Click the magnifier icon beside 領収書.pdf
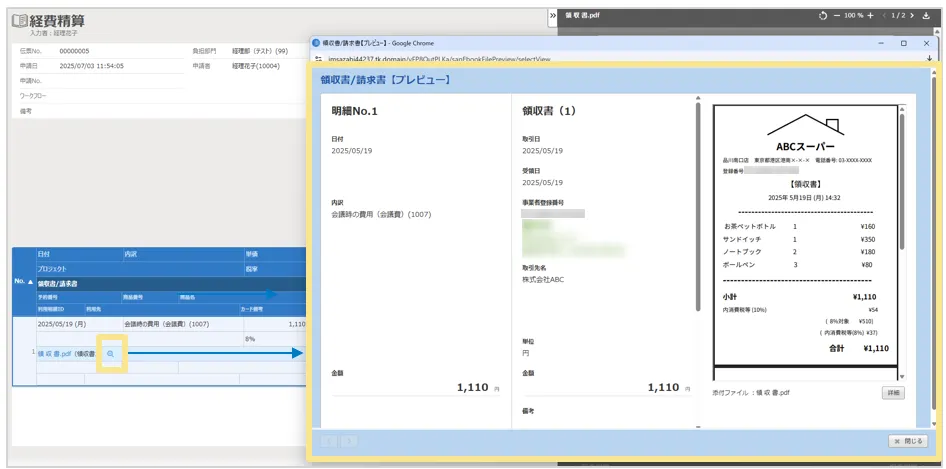 coord(111,353)
